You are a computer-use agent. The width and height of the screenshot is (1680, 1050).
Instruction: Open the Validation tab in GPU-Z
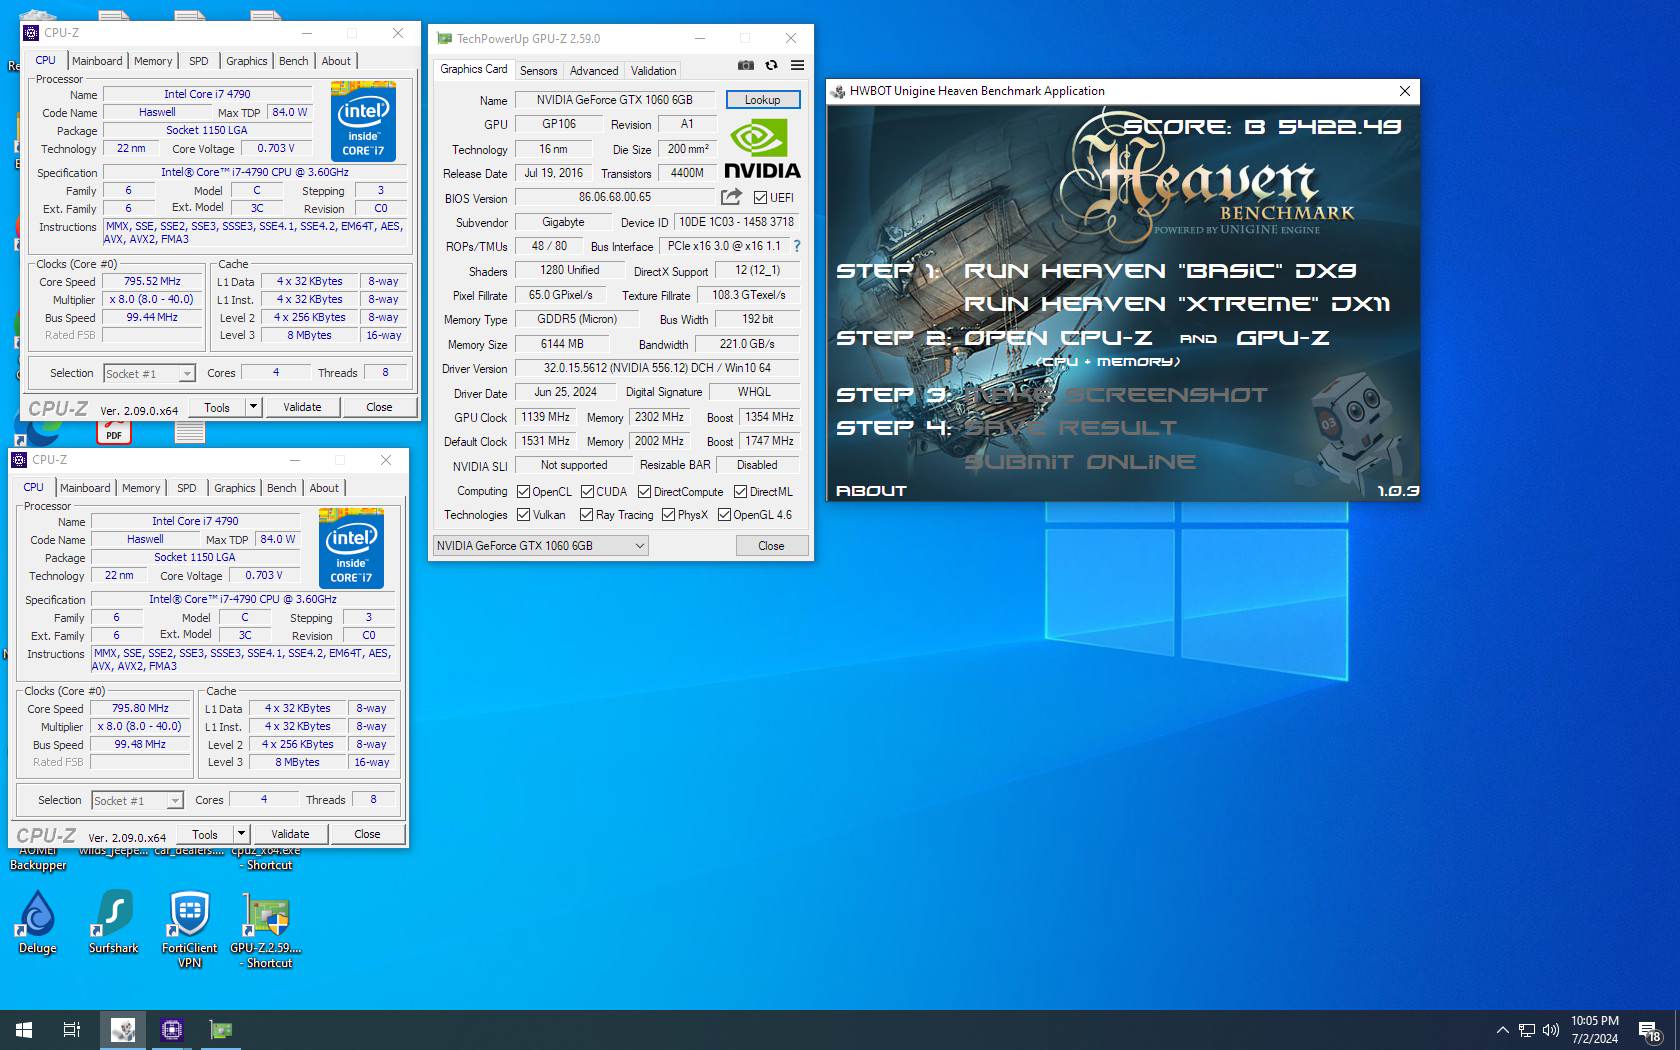[653, 71]
